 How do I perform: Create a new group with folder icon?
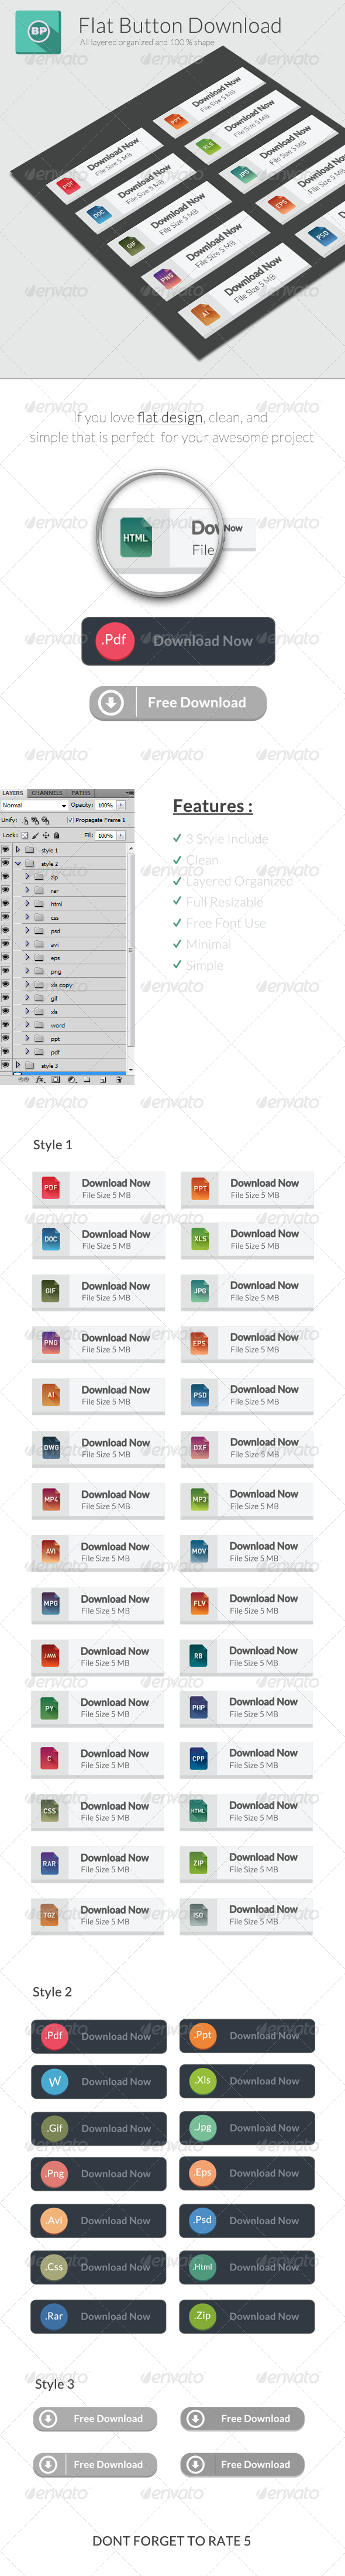(87, 1080)
